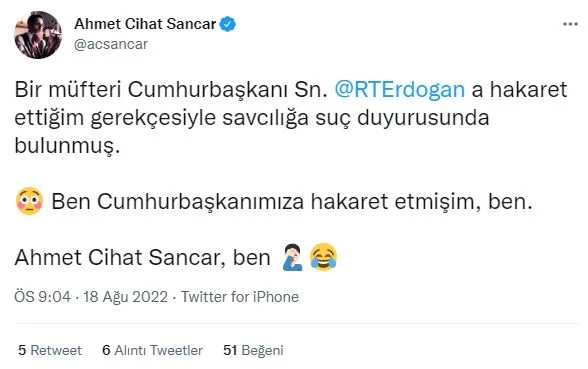Click the 18 Ağu 2022 date
The image size is (588, 369).
[x=125, y=297]
